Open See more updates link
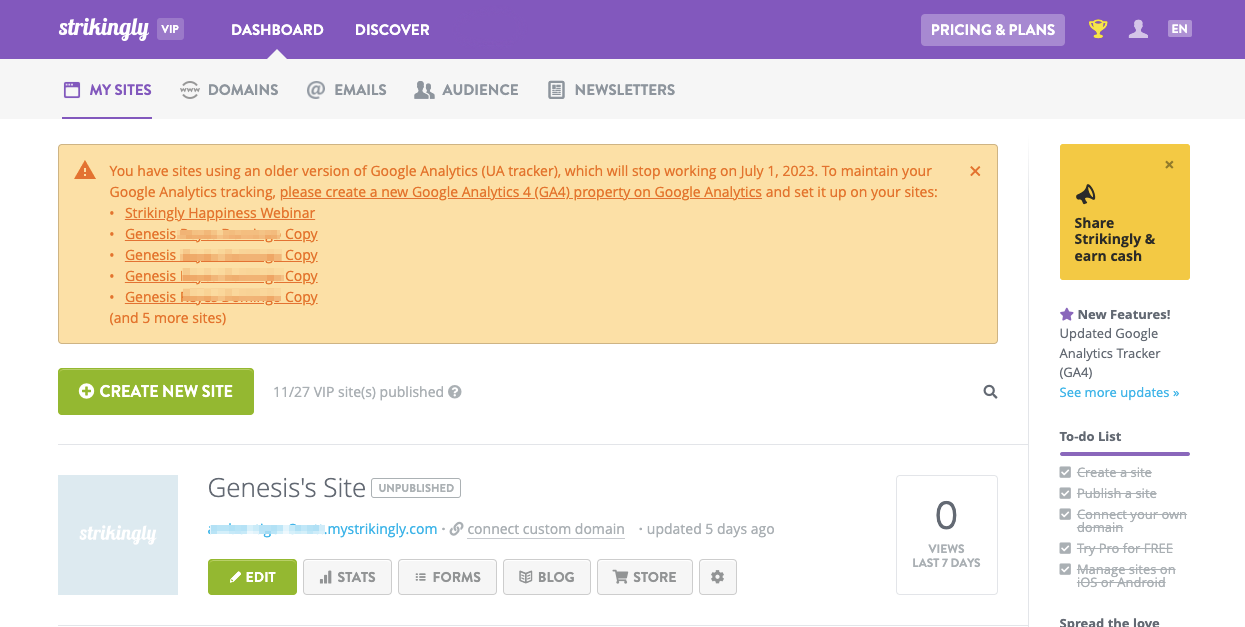1245x627 pixels. [1119, 393]
